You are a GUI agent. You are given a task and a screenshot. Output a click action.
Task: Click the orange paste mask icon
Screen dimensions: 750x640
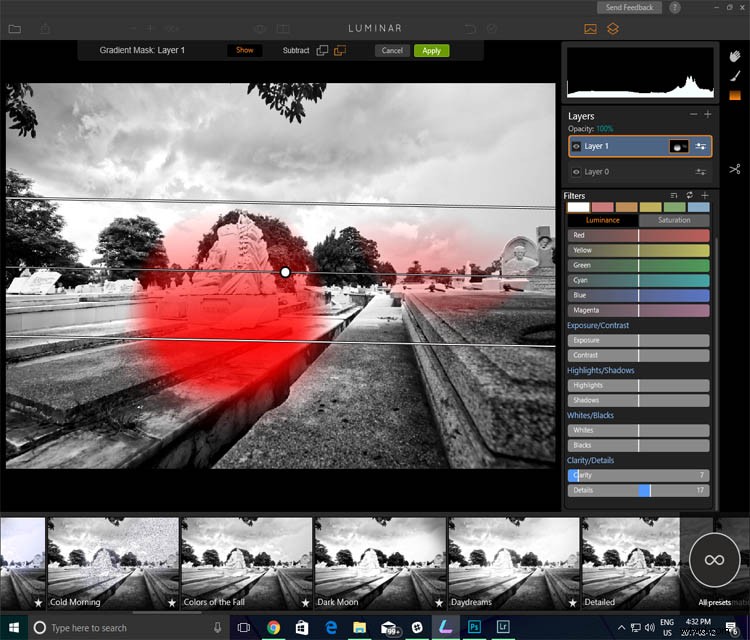coord(340,50)
